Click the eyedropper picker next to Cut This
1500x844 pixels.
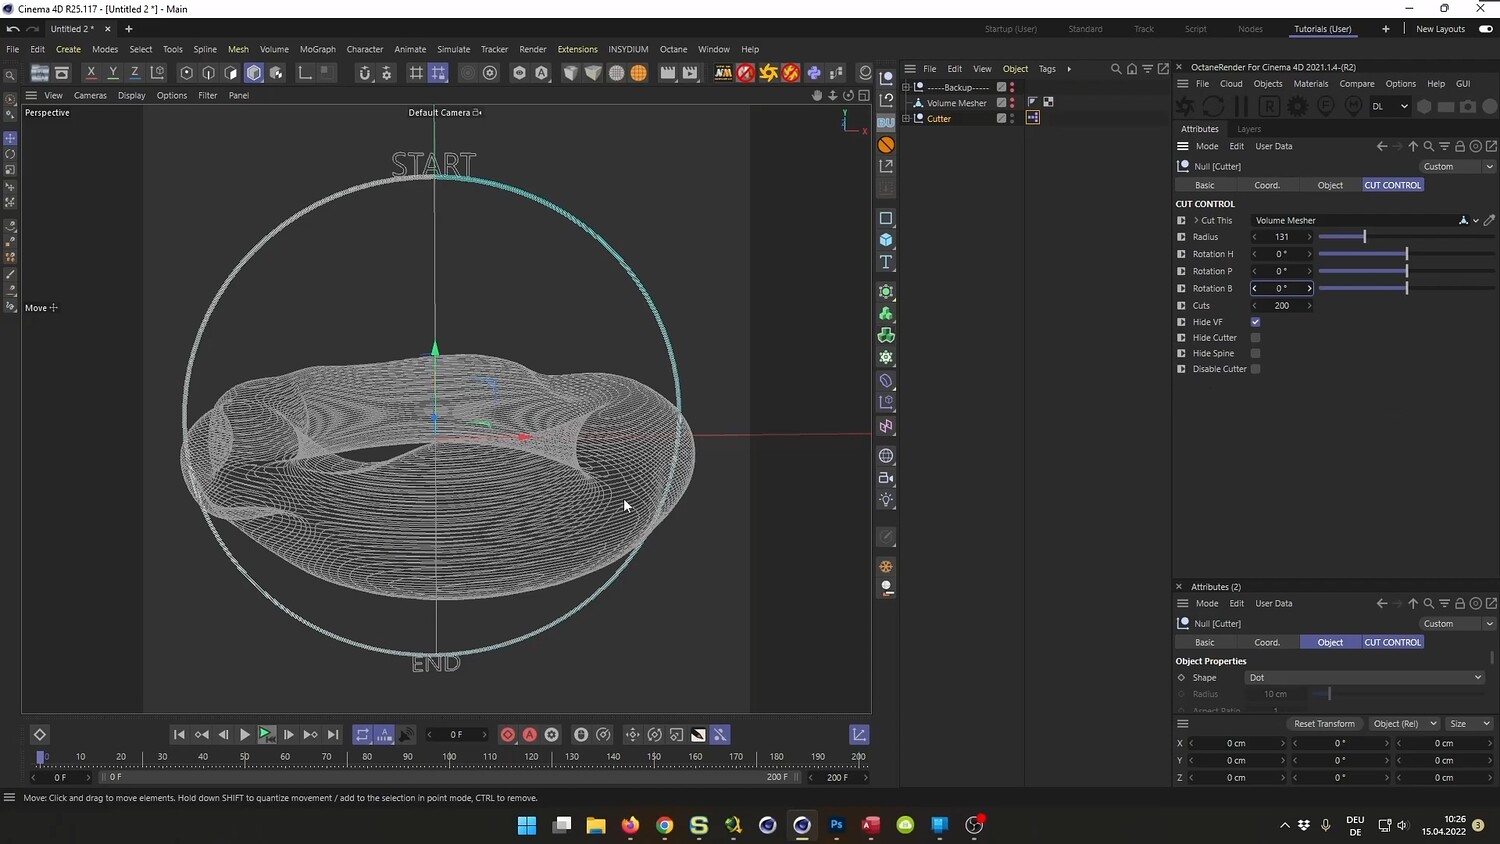tap(1489, 220)
